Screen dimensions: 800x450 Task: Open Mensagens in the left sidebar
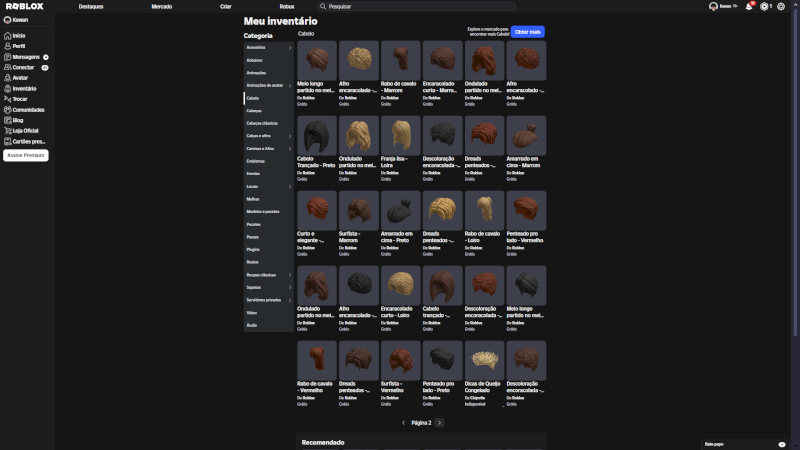pyautogui.click(x=25, y=56)
